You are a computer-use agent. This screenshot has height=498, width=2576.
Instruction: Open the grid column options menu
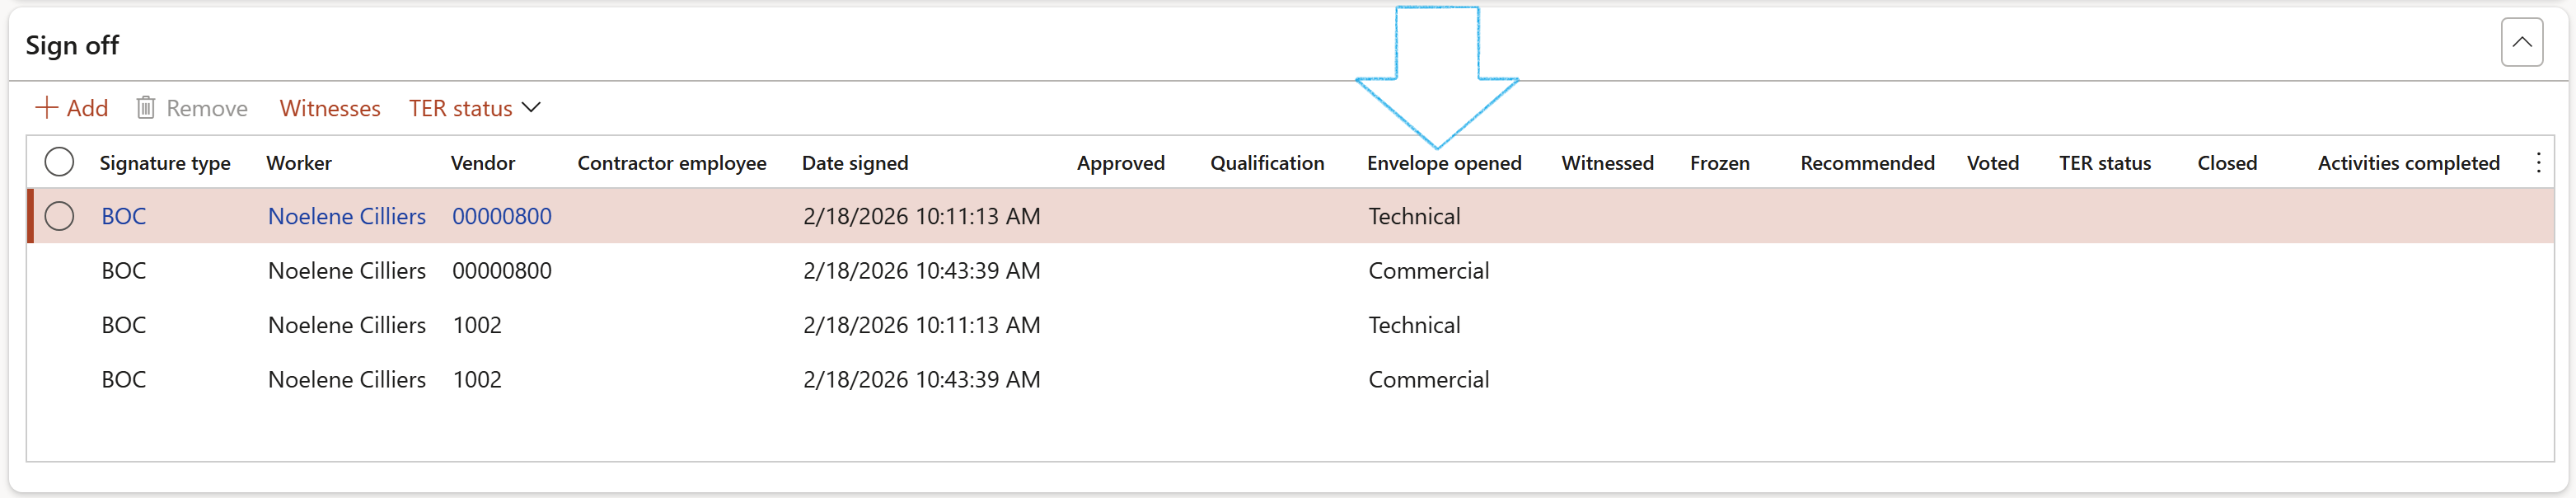point(2537,163)
